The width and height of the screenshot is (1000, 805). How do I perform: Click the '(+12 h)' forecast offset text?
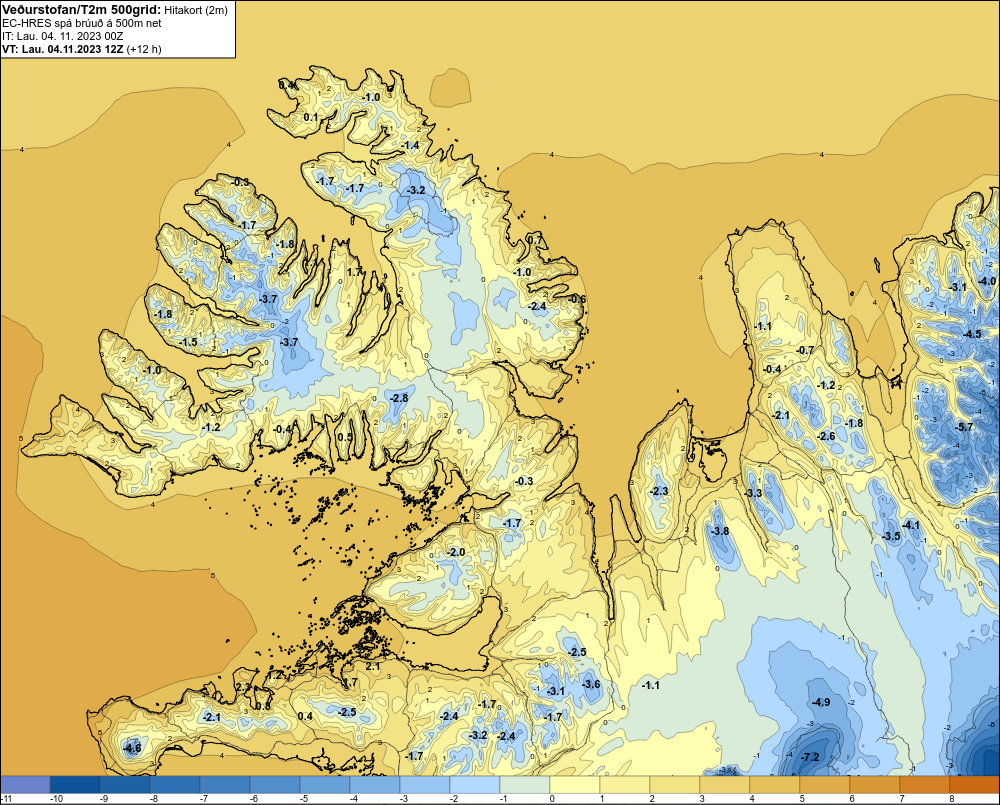144,49
